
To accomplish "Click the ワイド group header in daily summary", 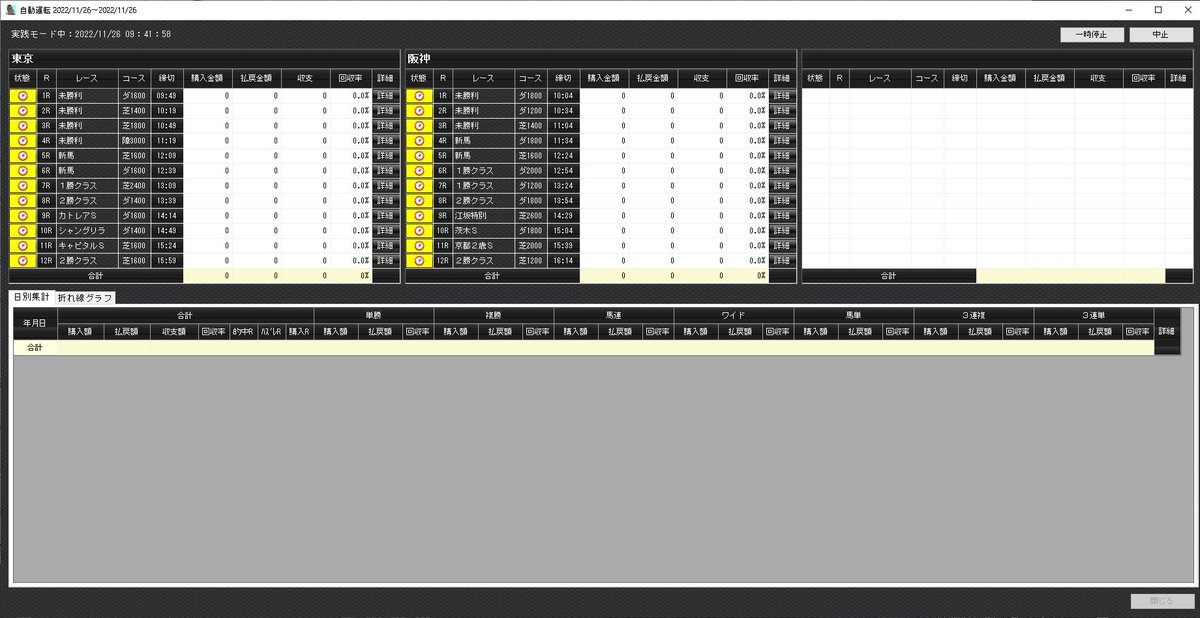I will pyautogui.click(x=733, y=315).
